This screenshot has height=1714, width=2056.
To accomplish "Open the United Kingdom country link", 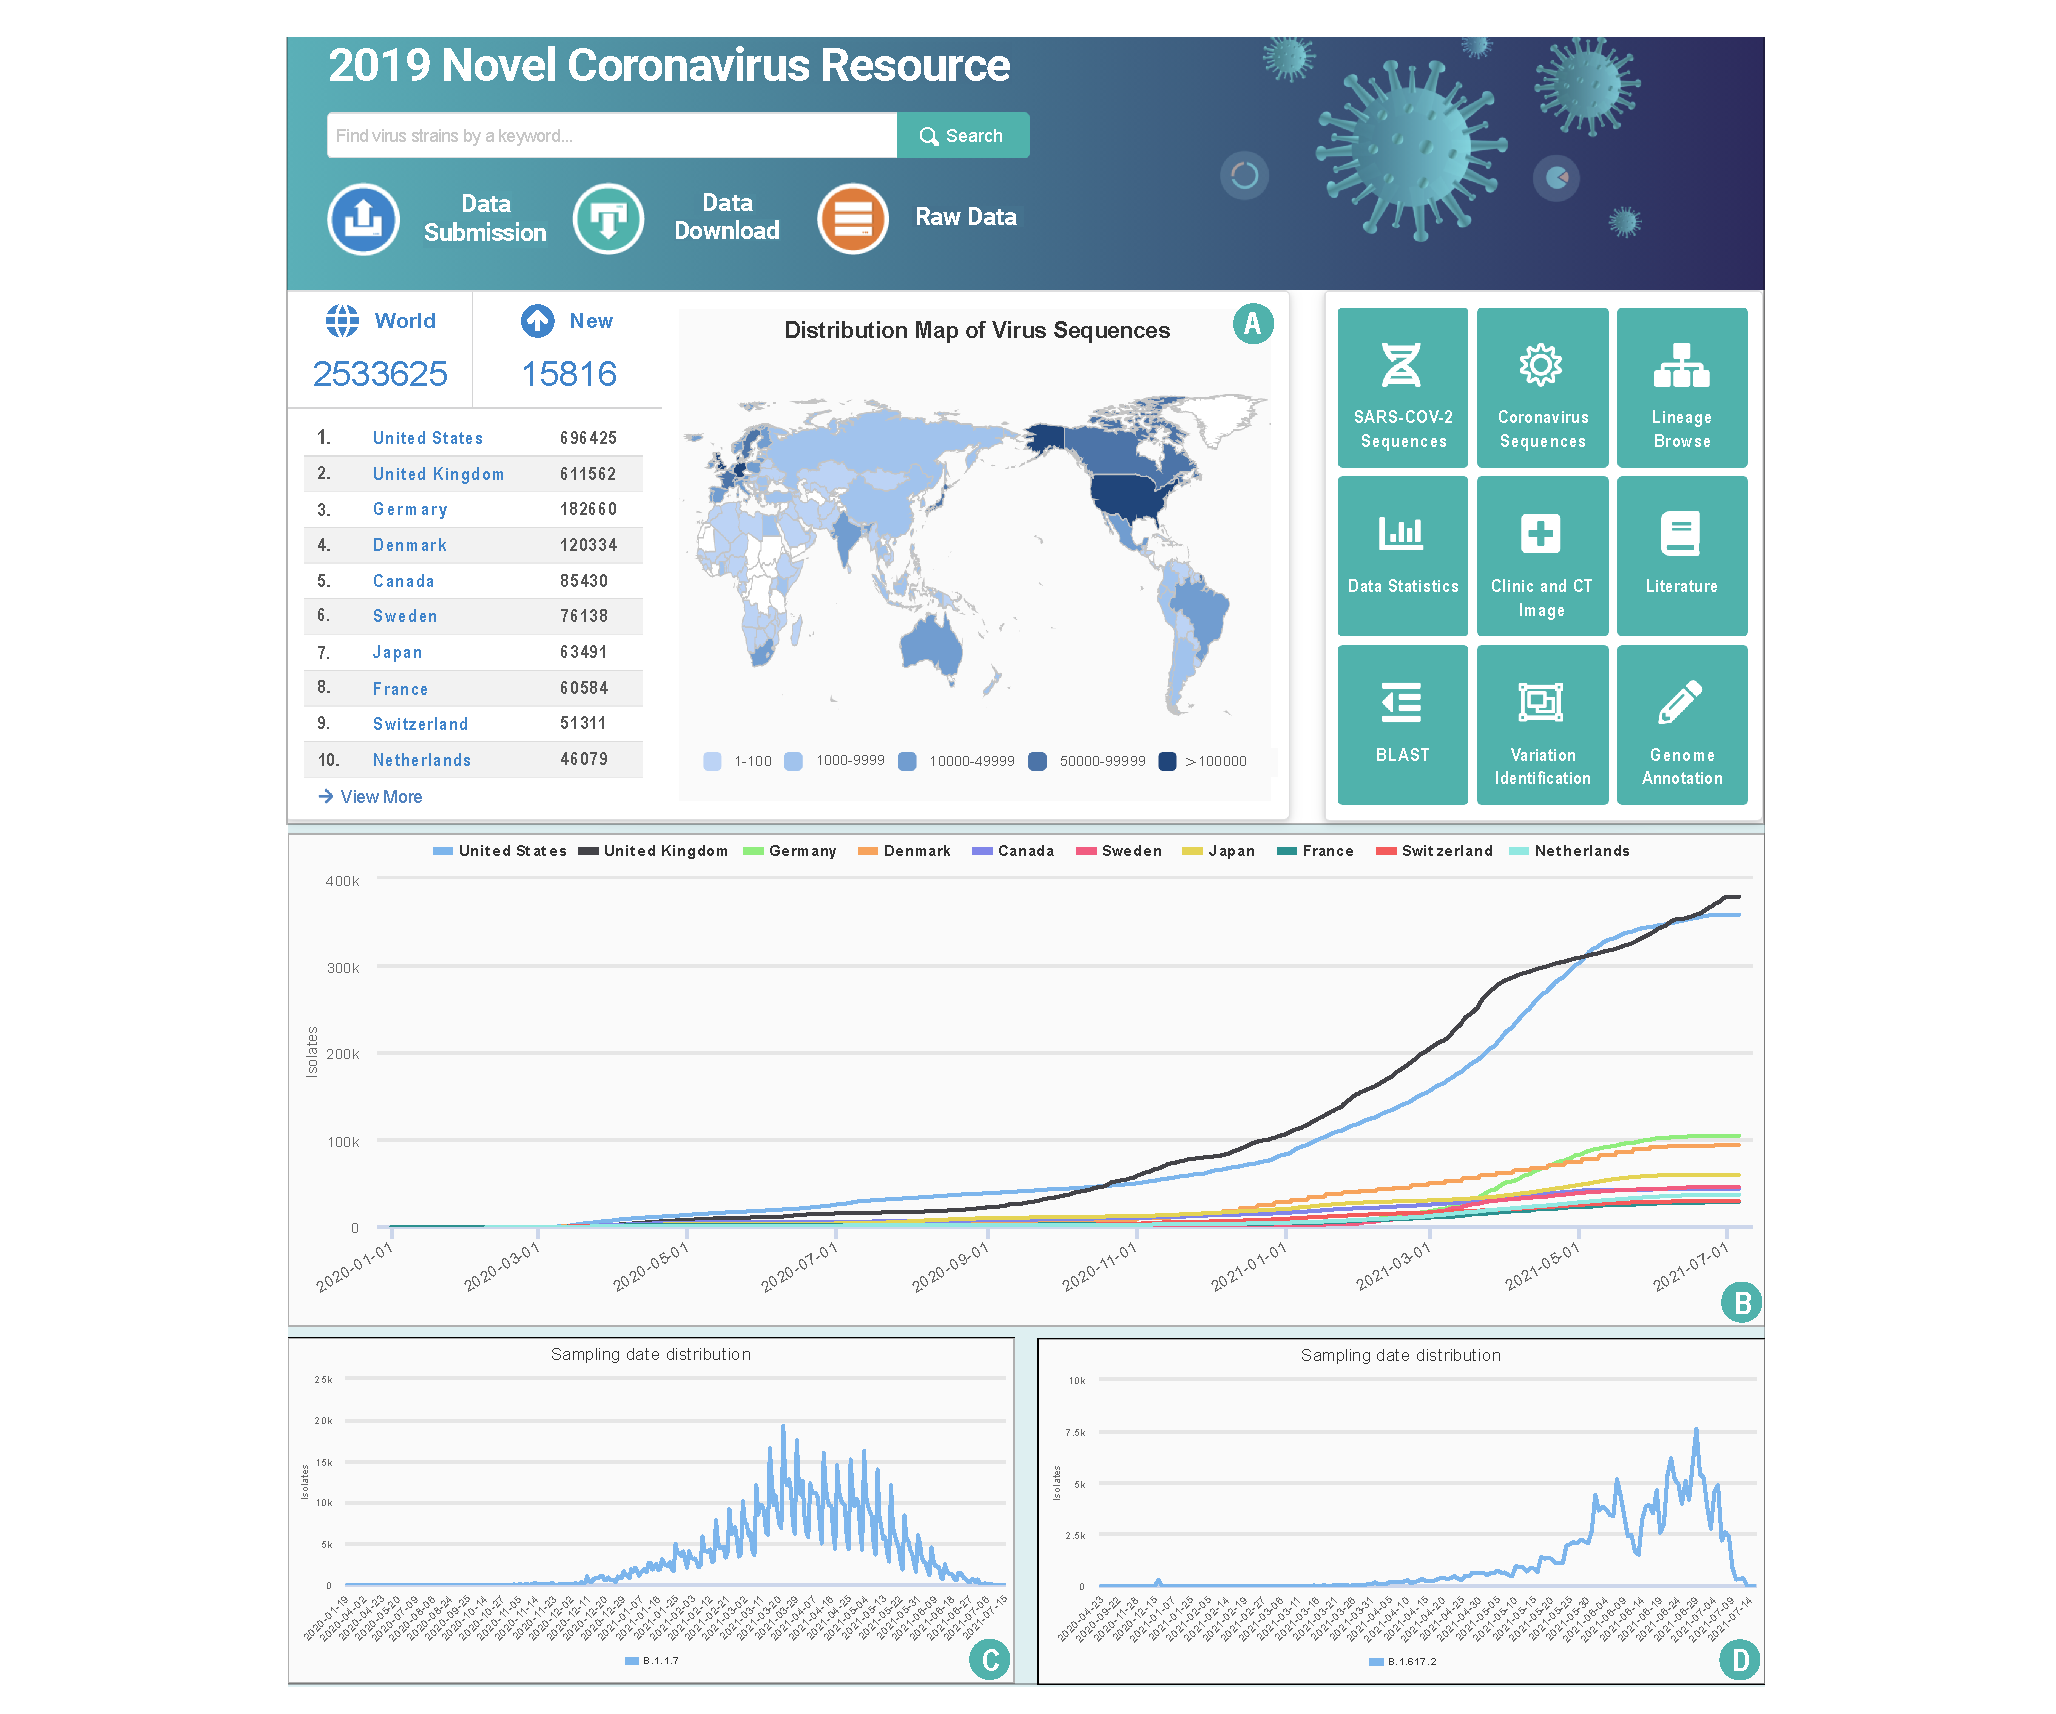I will pos(438,474).
